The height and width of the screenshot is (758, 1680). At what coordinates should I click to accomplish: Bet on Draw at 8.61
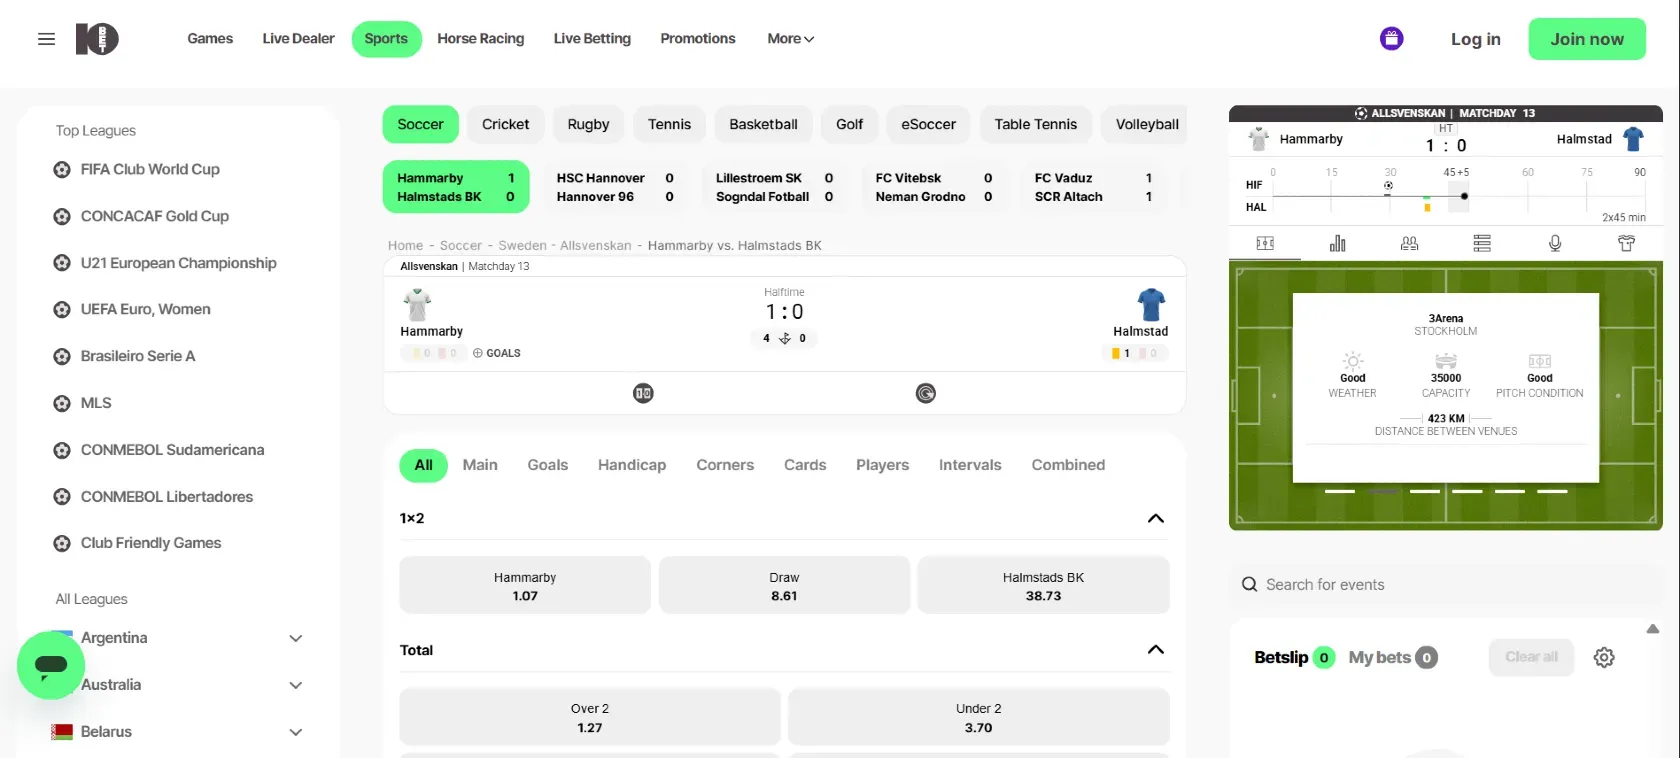pos(784,586)
